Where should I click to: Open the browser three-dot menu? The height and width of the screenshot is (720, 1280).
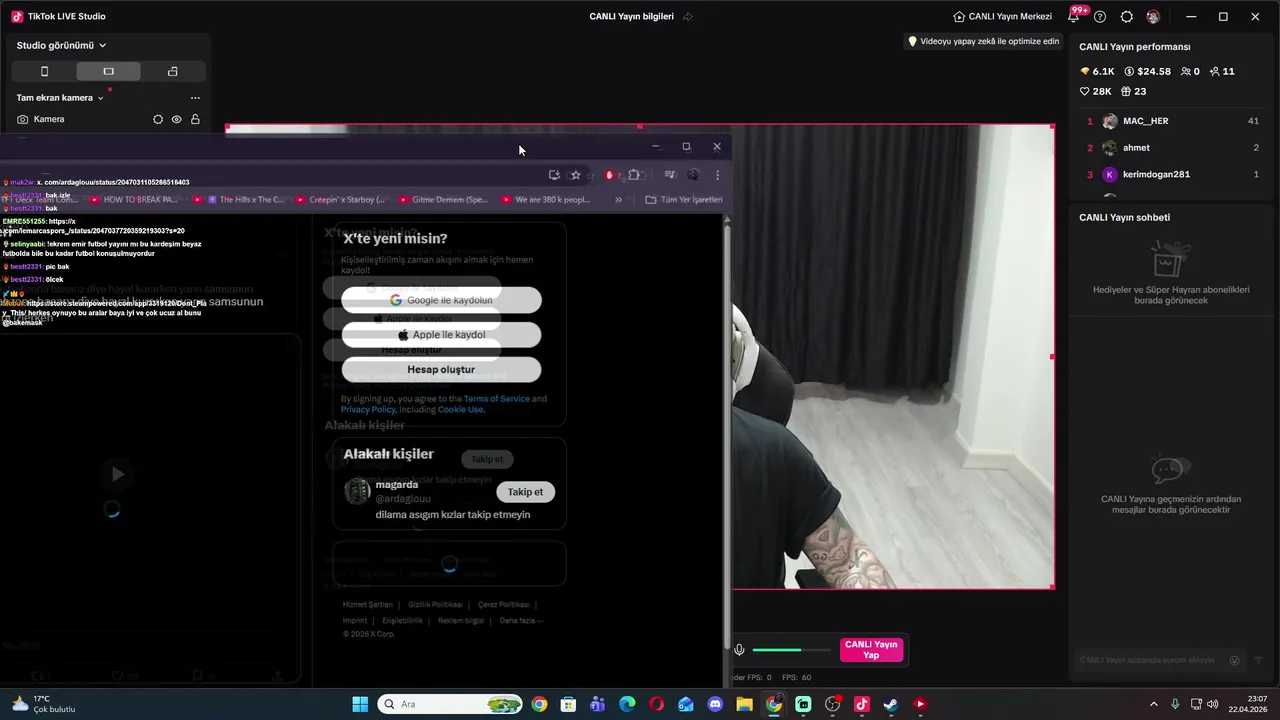717,175
